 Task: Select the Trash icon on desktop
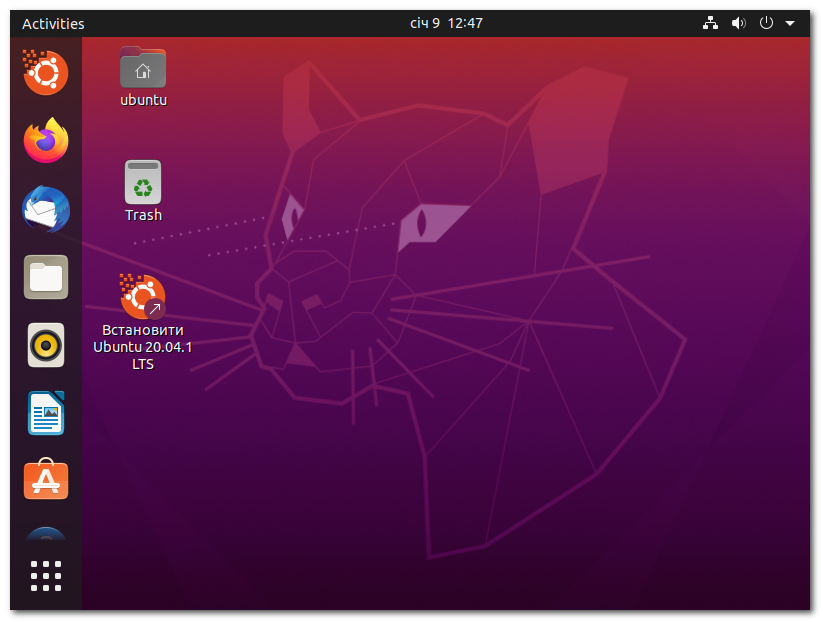pos(143,182)
